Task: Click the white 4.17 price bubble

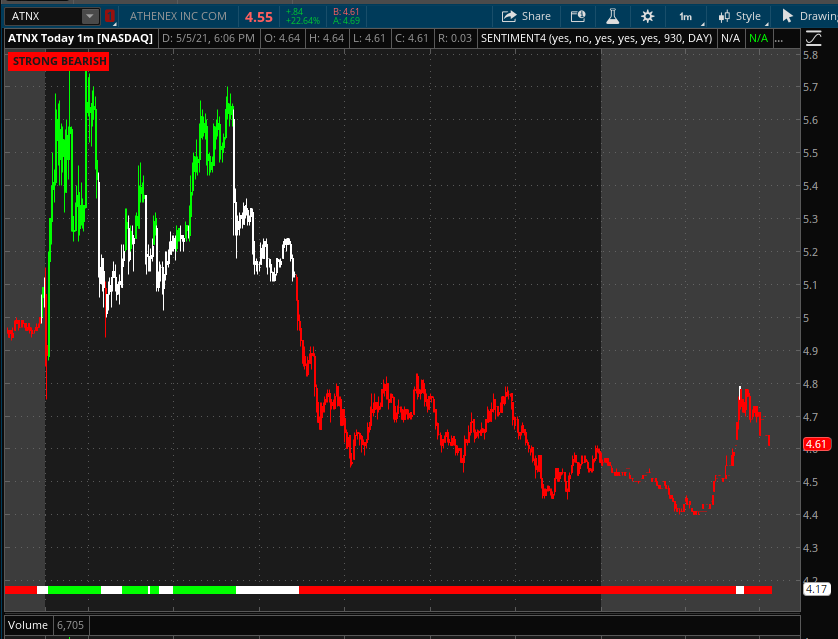Action: 817,589
